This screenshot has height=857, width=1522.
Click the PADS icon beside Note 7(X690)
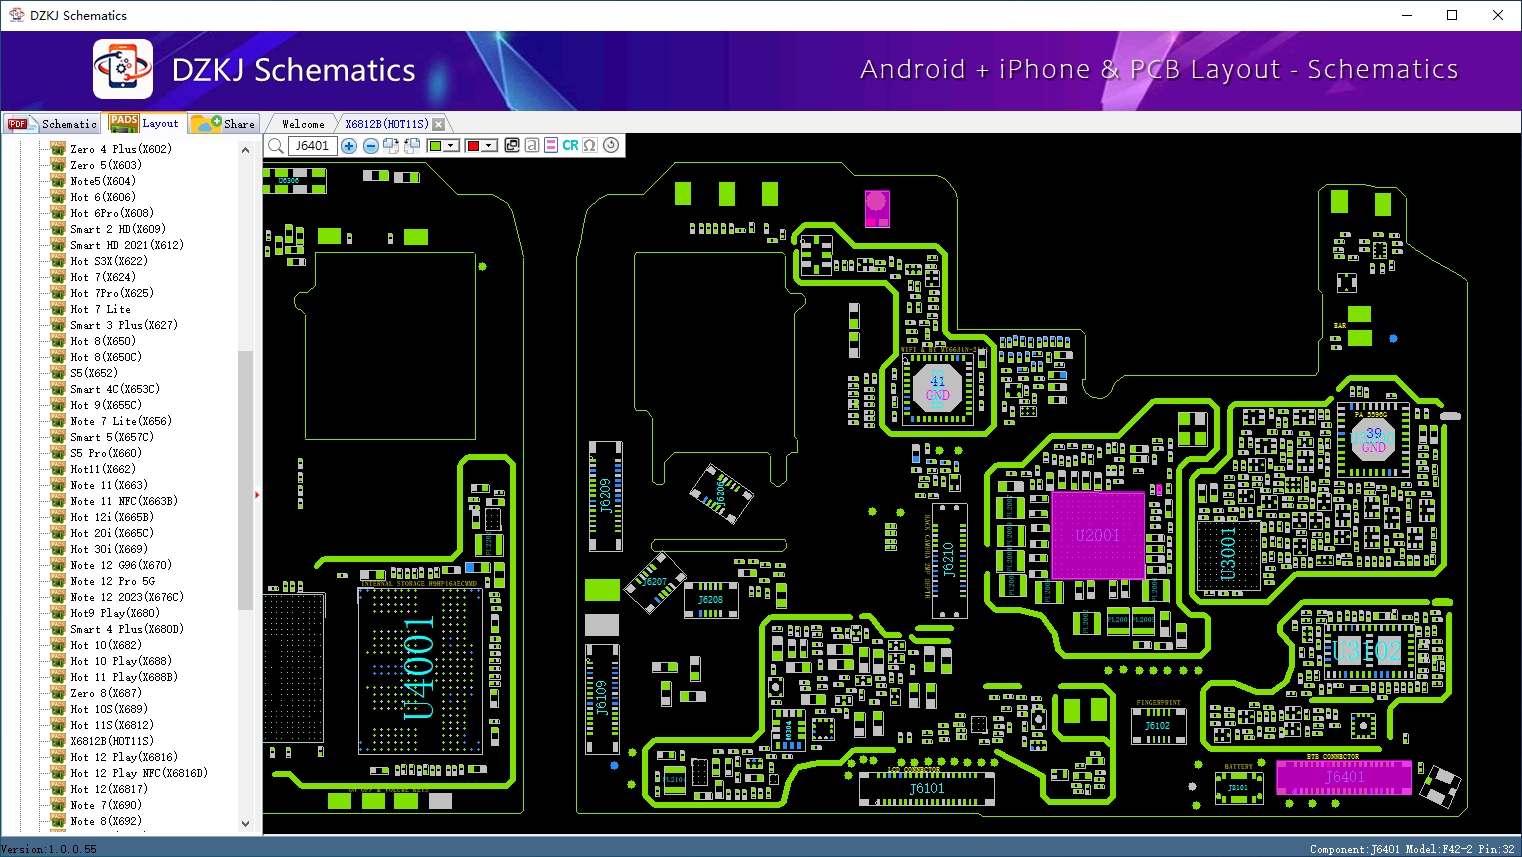(x=58, y=805)
